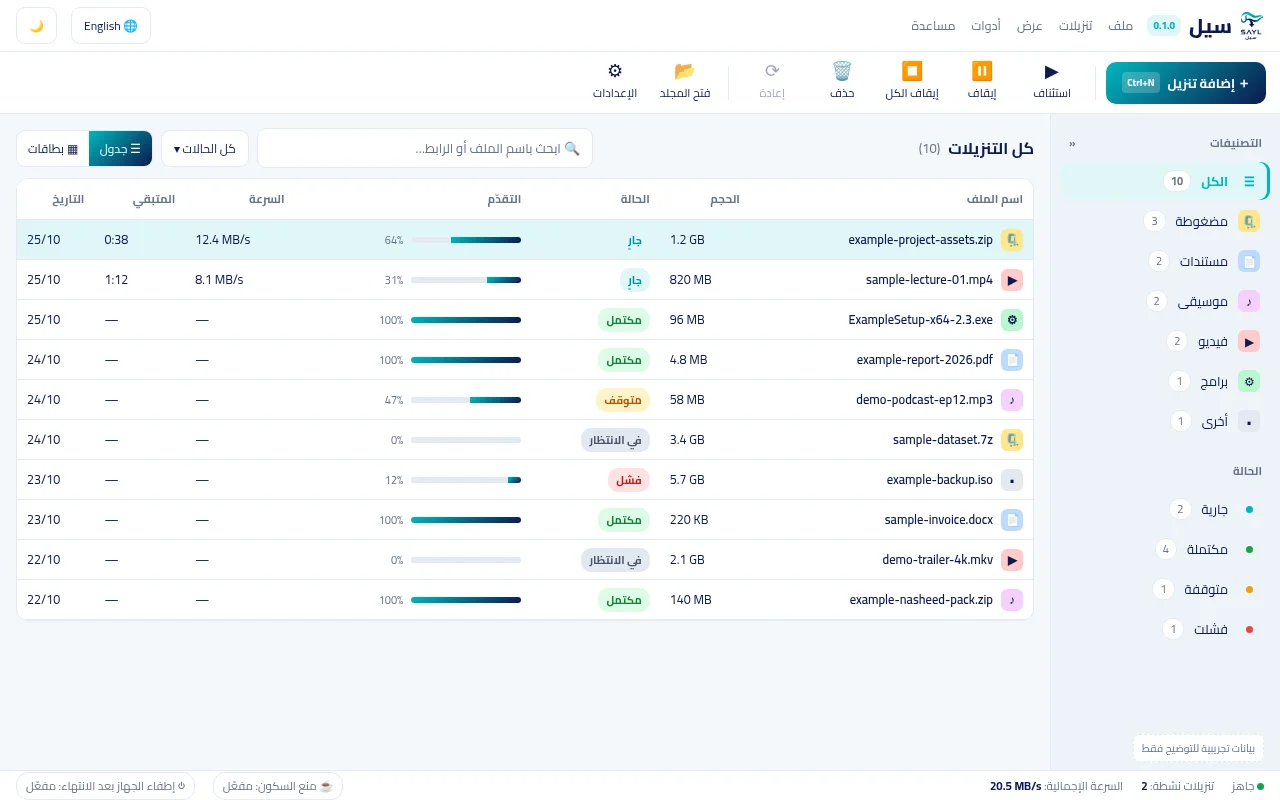
Task: Click the Delete (حذف) trash icon
Action: click(842, 71)
